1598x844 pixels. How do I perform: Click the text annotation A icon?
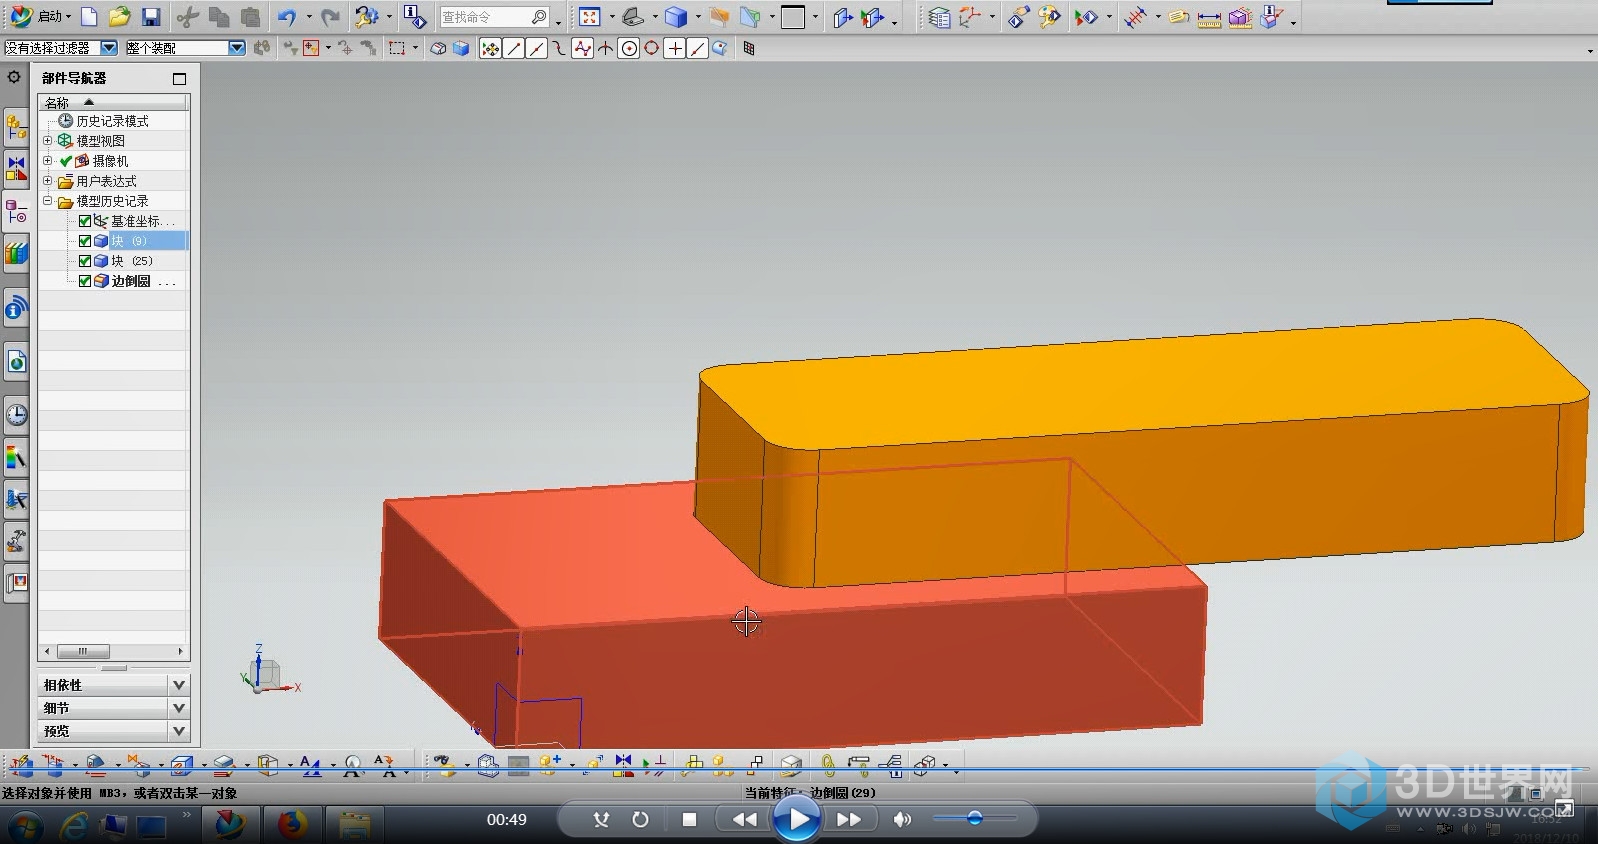pos(310,766)
